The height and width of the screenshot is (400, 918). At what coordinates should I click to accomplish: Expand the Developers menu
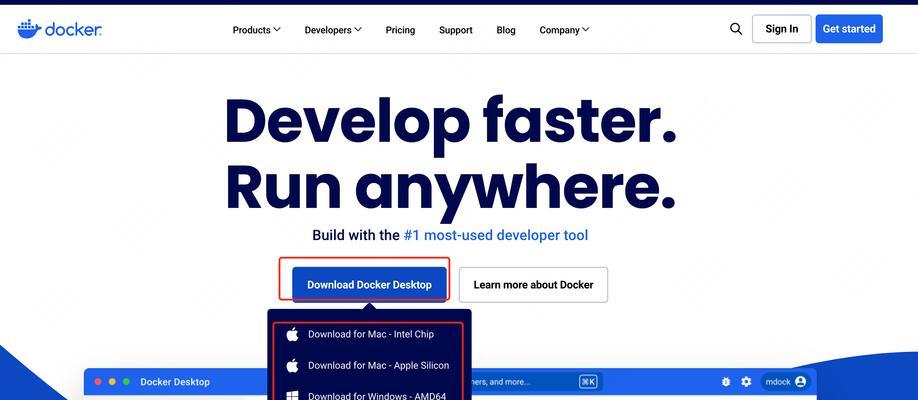click(333, 30)
